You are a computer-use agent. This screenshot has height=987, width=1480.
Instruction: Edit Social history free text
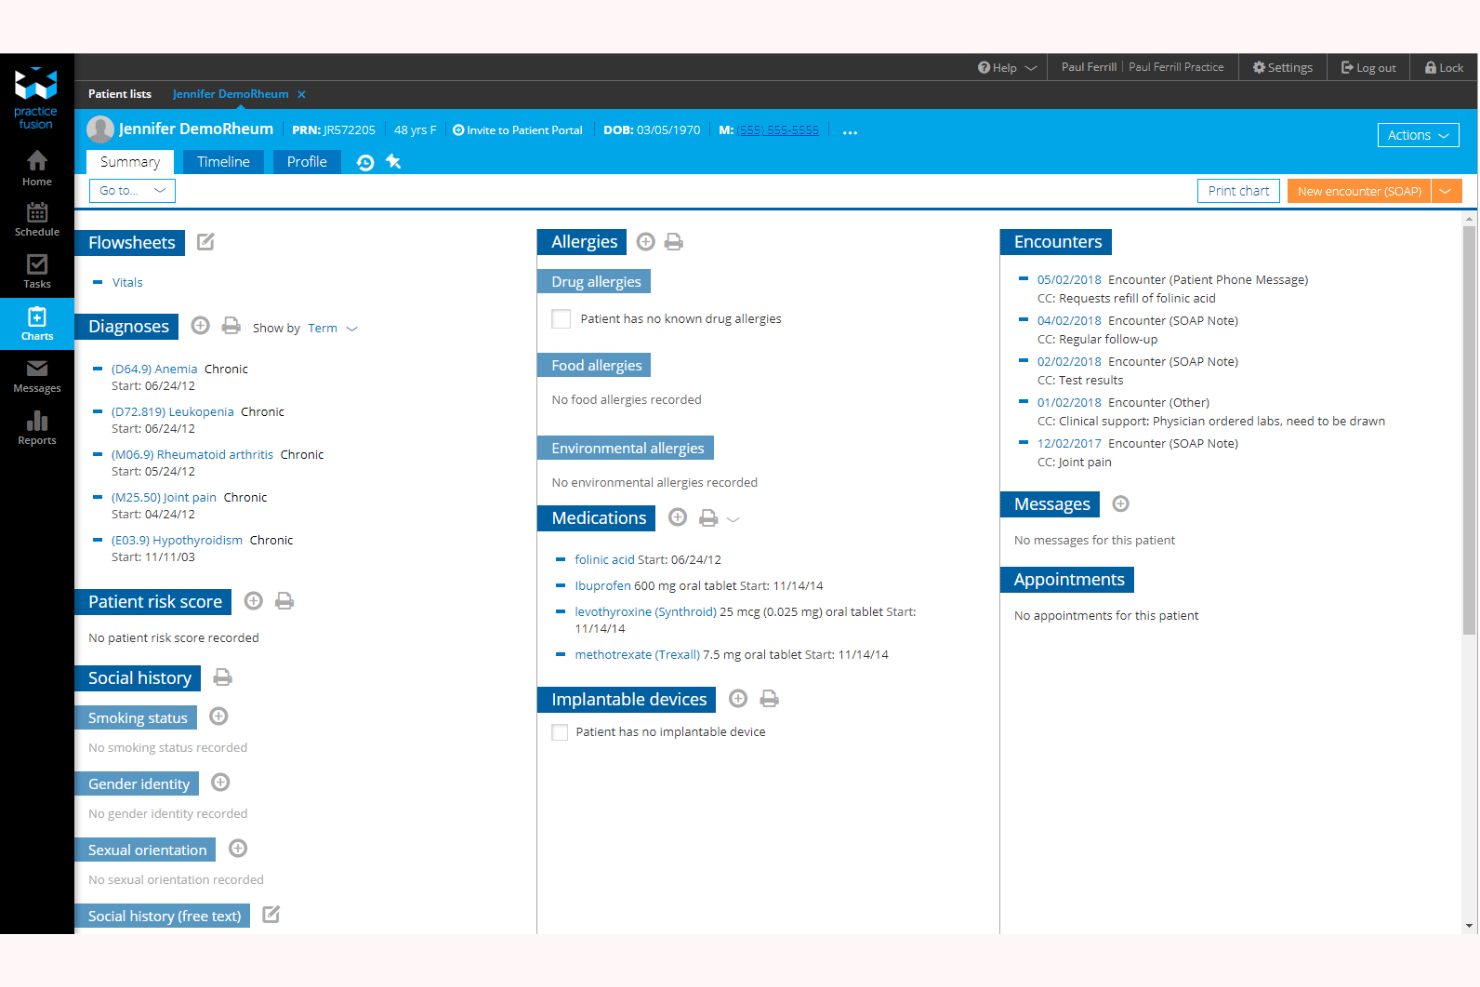(271, 914)
